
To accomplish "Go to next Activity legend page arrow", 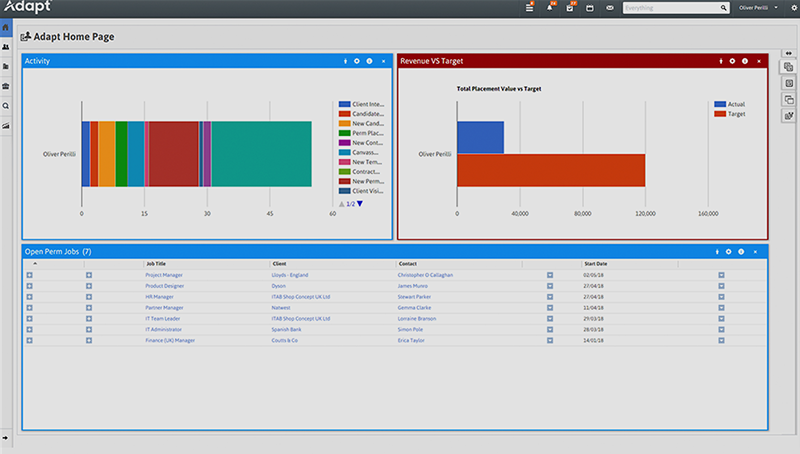I will [x=359, y=203].
